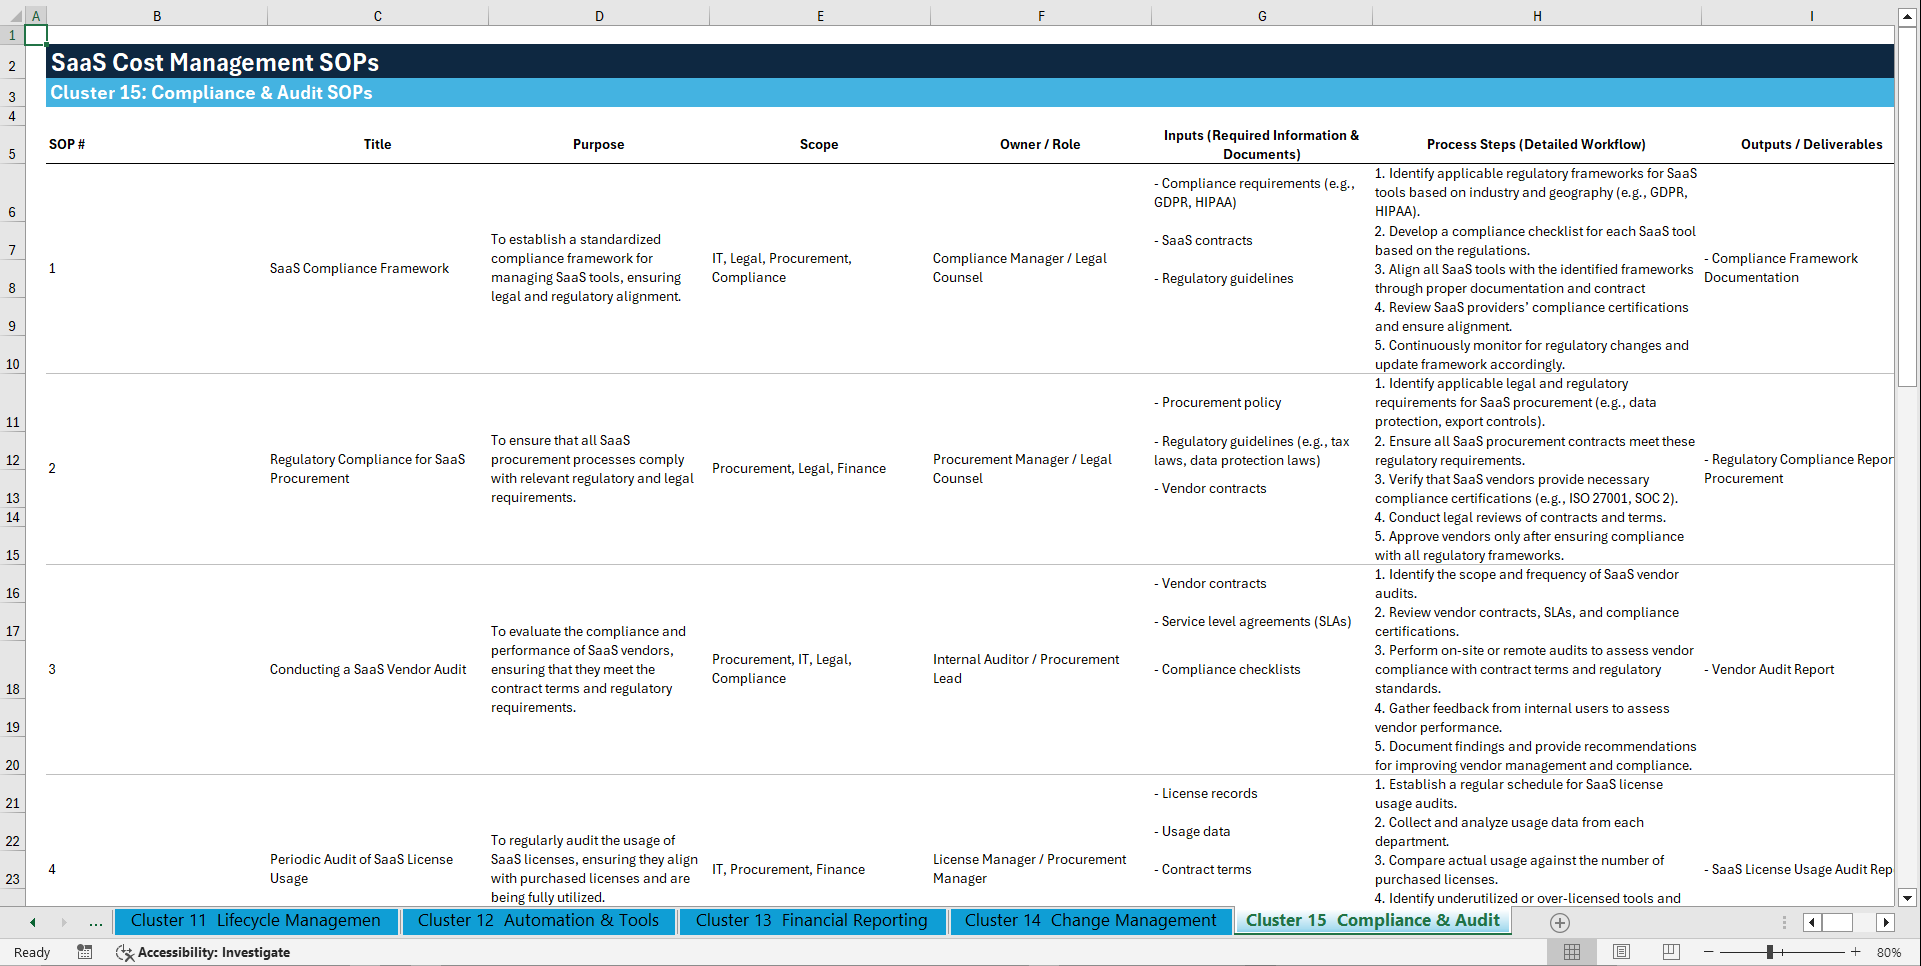
Task: Click the previous sheet navigation arrow
Action: [32, 922]
